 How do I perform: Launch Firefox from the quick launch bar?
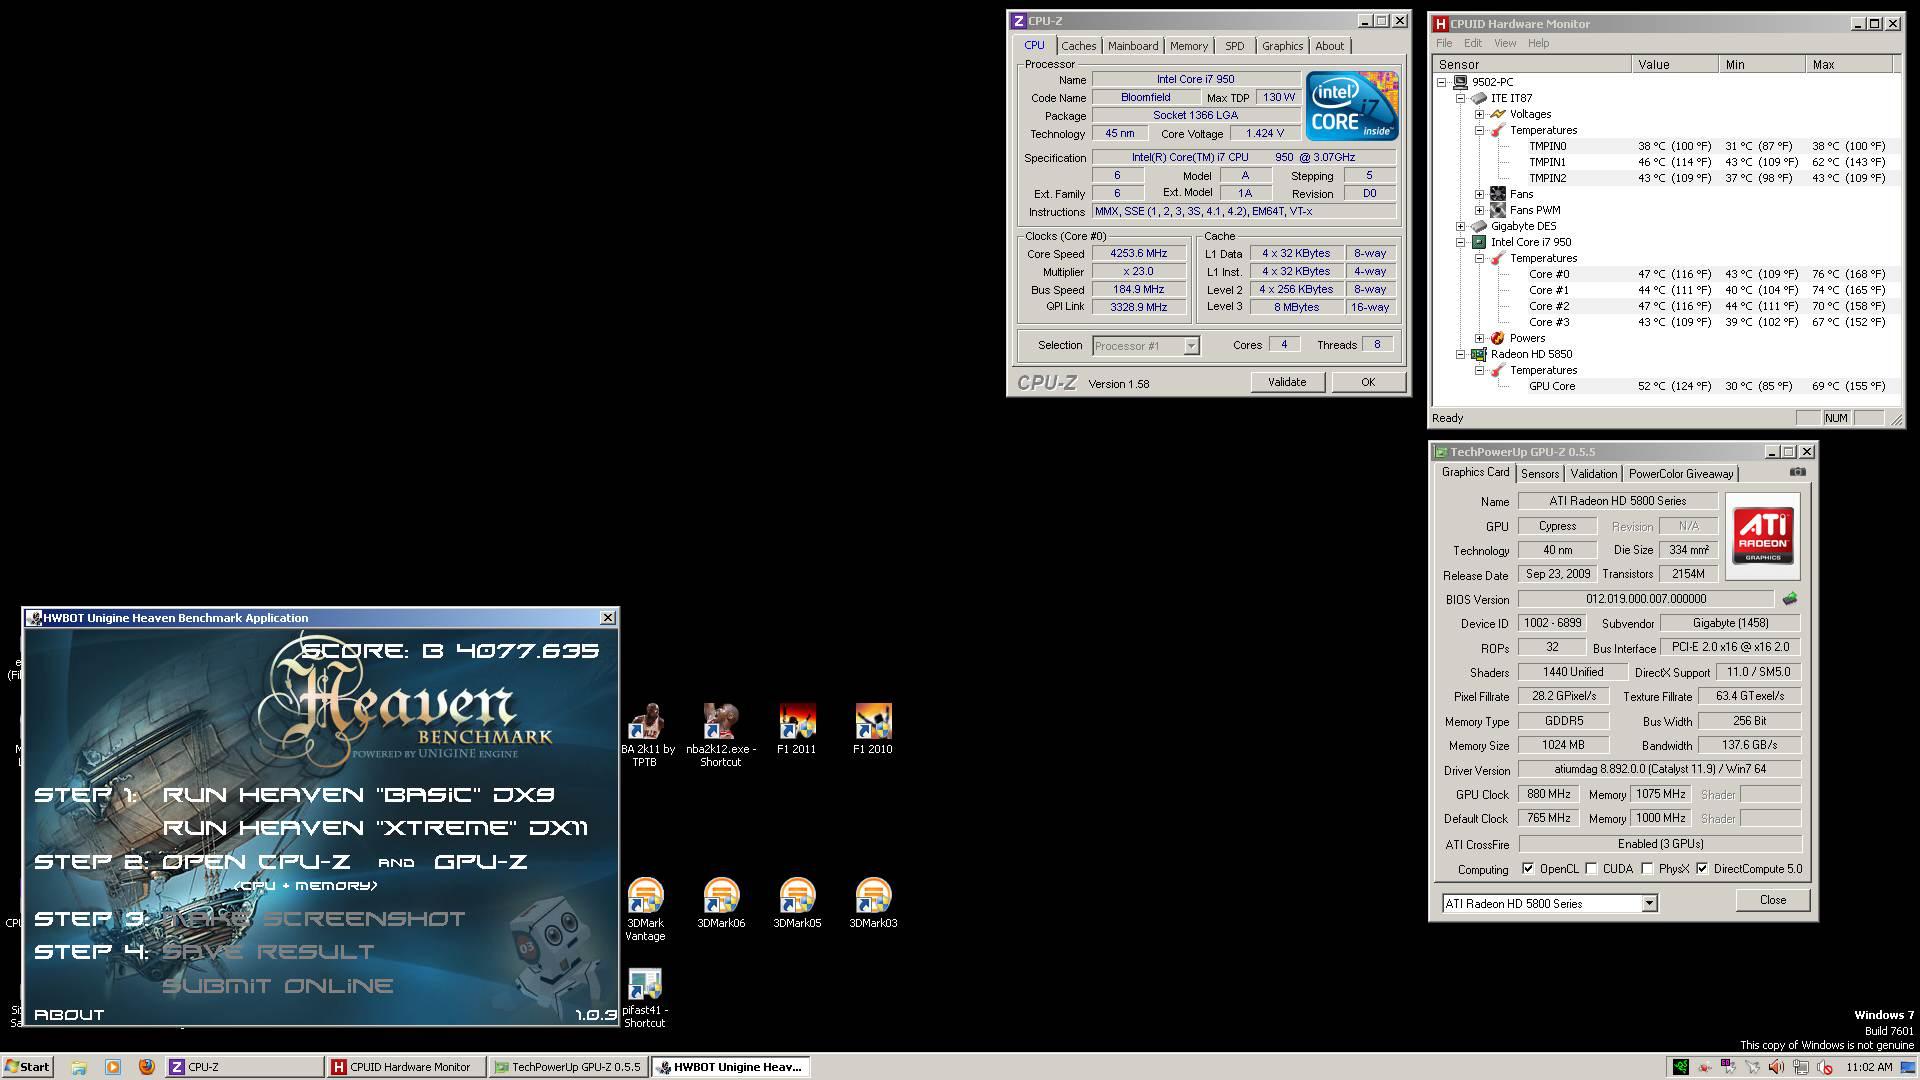pyautogui.click(x=147, y=1067)
